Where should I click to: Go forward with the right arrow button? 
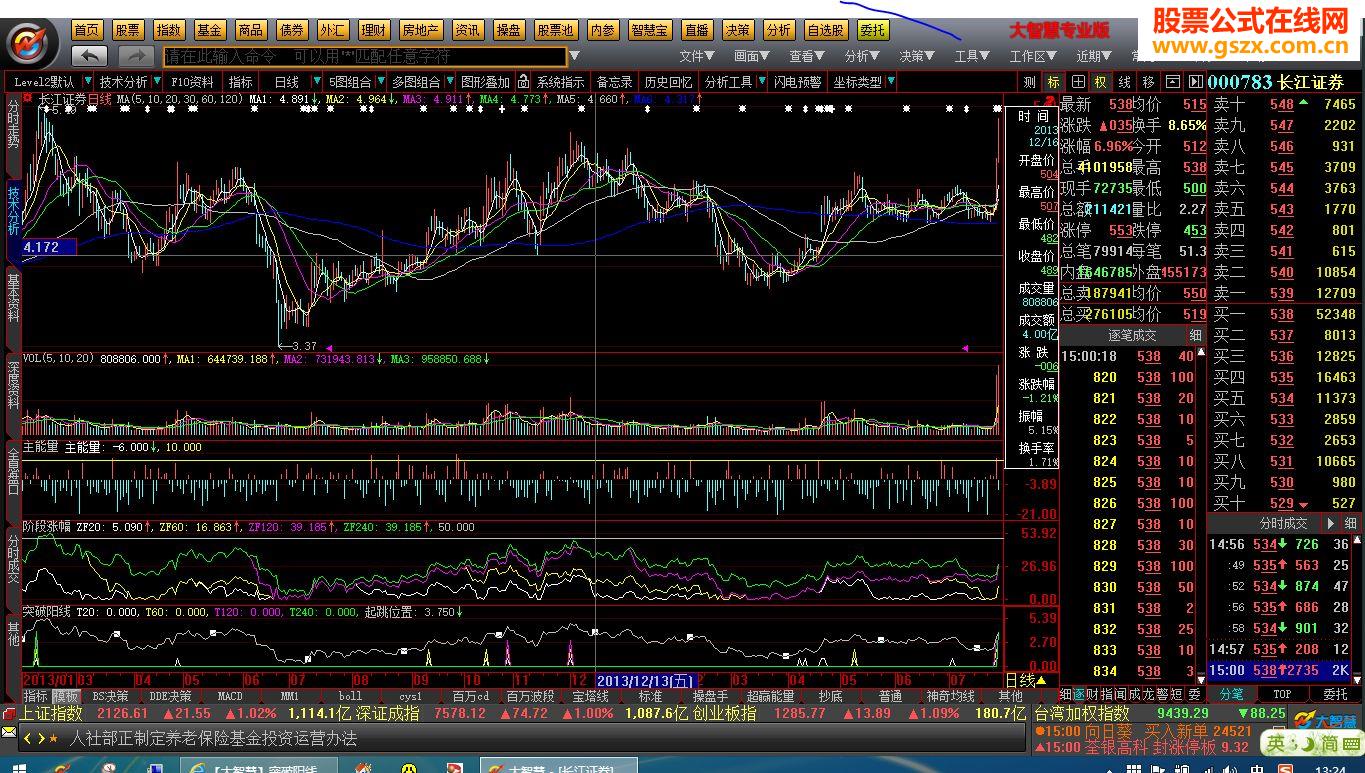point(136,56)
